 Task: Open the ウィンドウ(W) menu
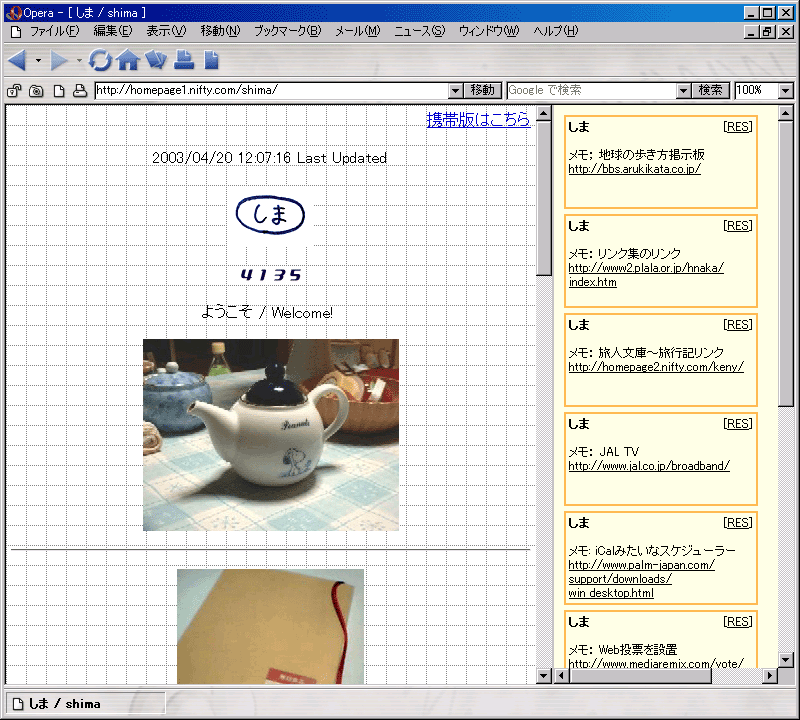489,32
